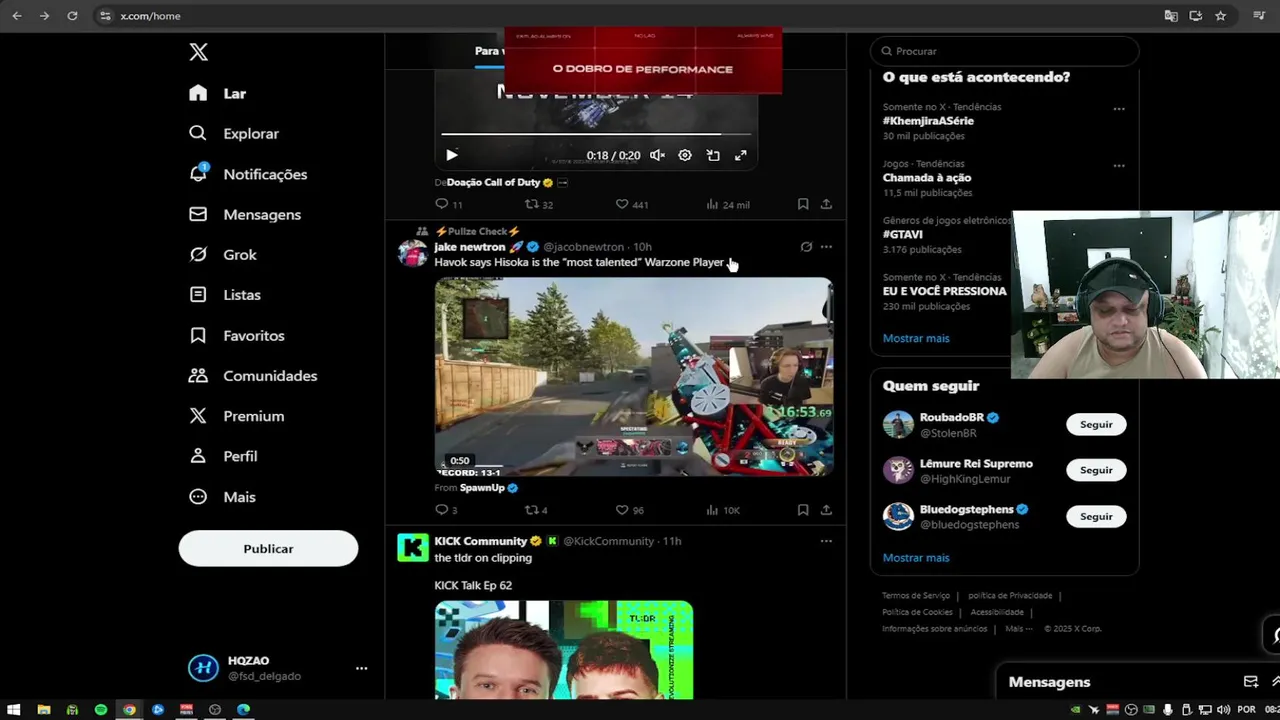The width and height of the screenshot is (1280, 720).
Task: View analytics of post with 10K views
Action: click(723, 510)
